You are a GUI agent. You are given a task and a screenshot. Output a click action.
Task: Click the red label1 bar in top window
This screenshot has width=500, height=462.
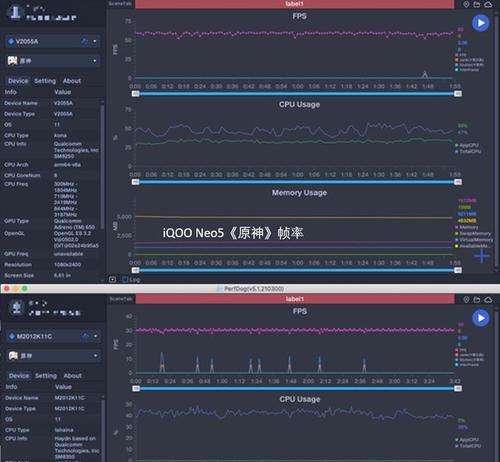pos(294,4)
